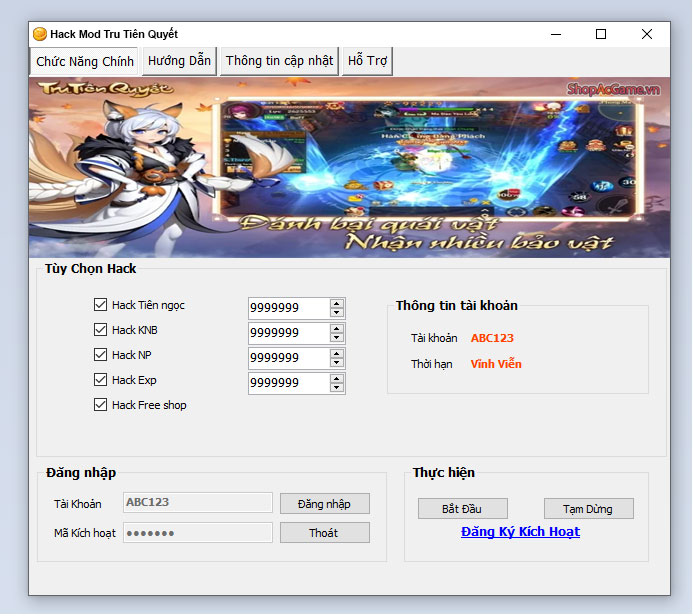Screen dimensions: 693x616
Task: Maximize the Hack Mod window
Action: coord(601,34)
